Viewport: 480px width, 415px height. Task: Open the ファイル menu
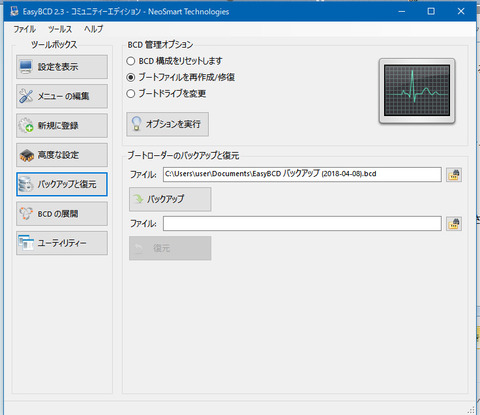24,29
